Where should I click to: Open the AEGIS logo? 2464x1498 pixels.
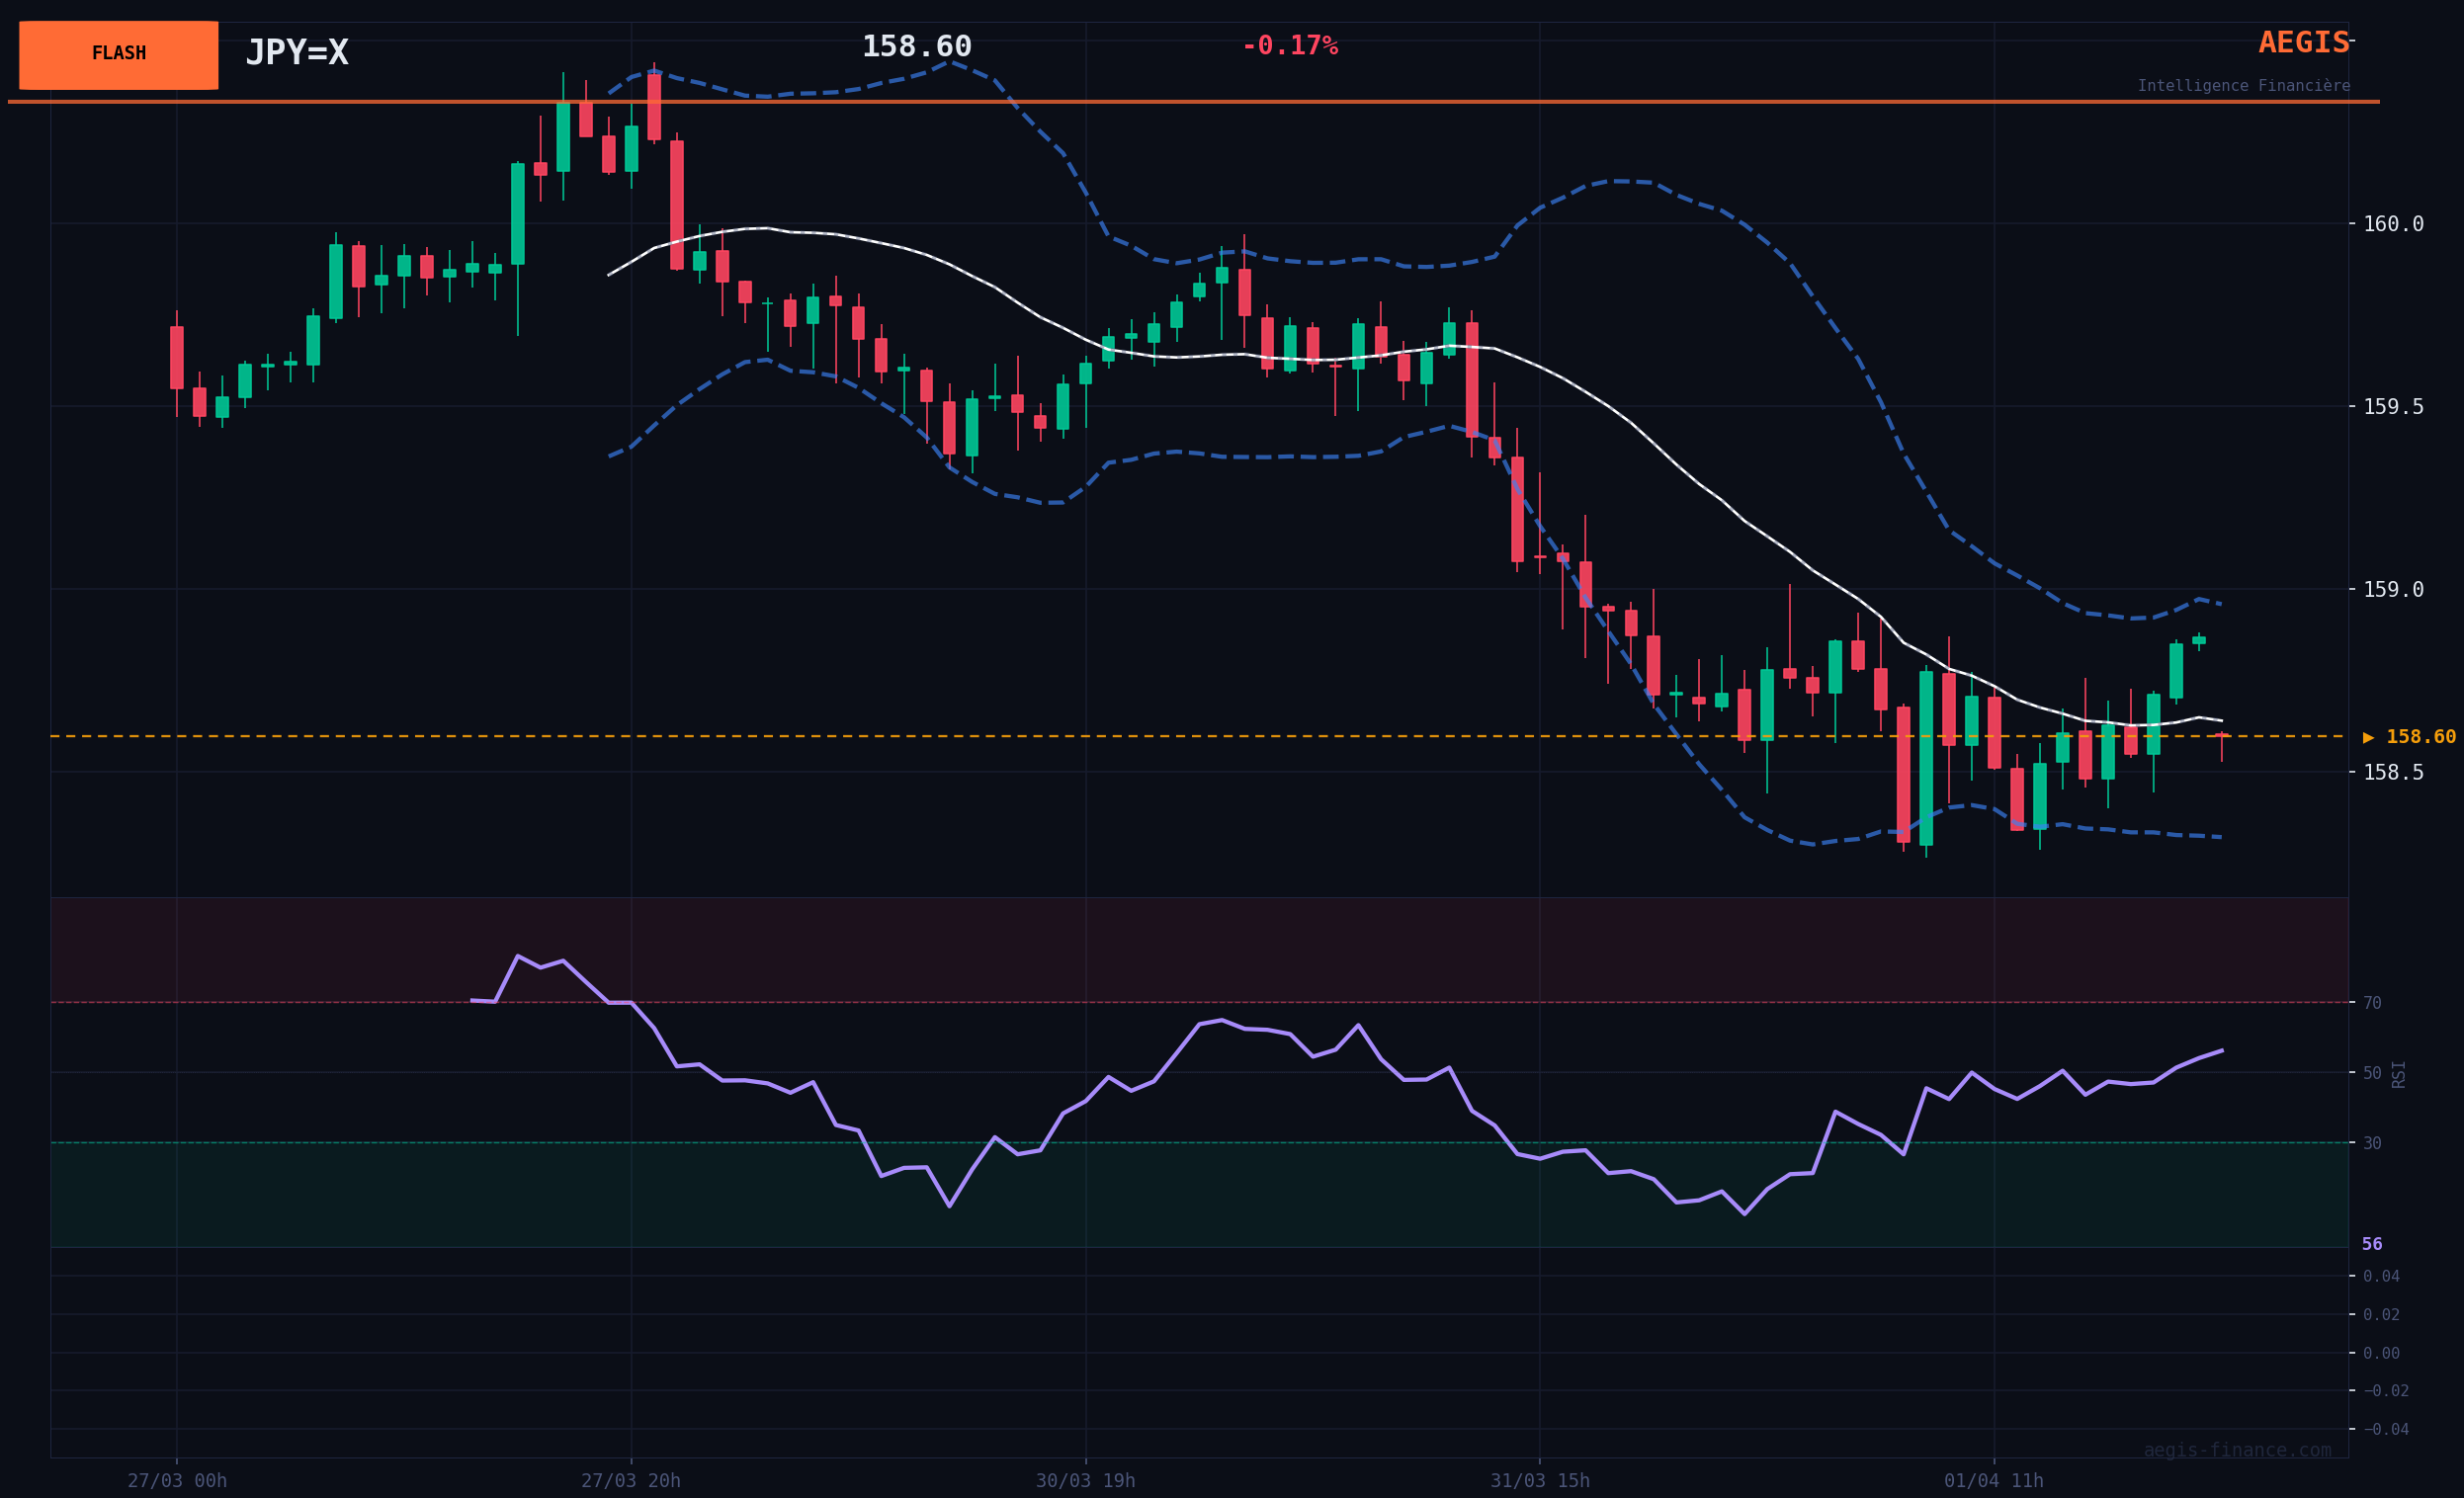pos(2303,43)
